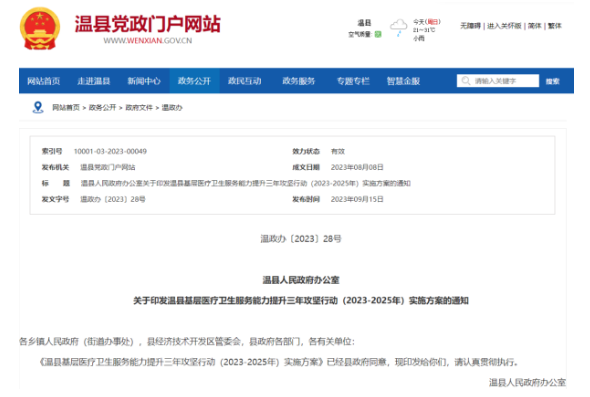Switch to 进入关怀版 care mode
The image size is (590, 397).
pos(504,26)
